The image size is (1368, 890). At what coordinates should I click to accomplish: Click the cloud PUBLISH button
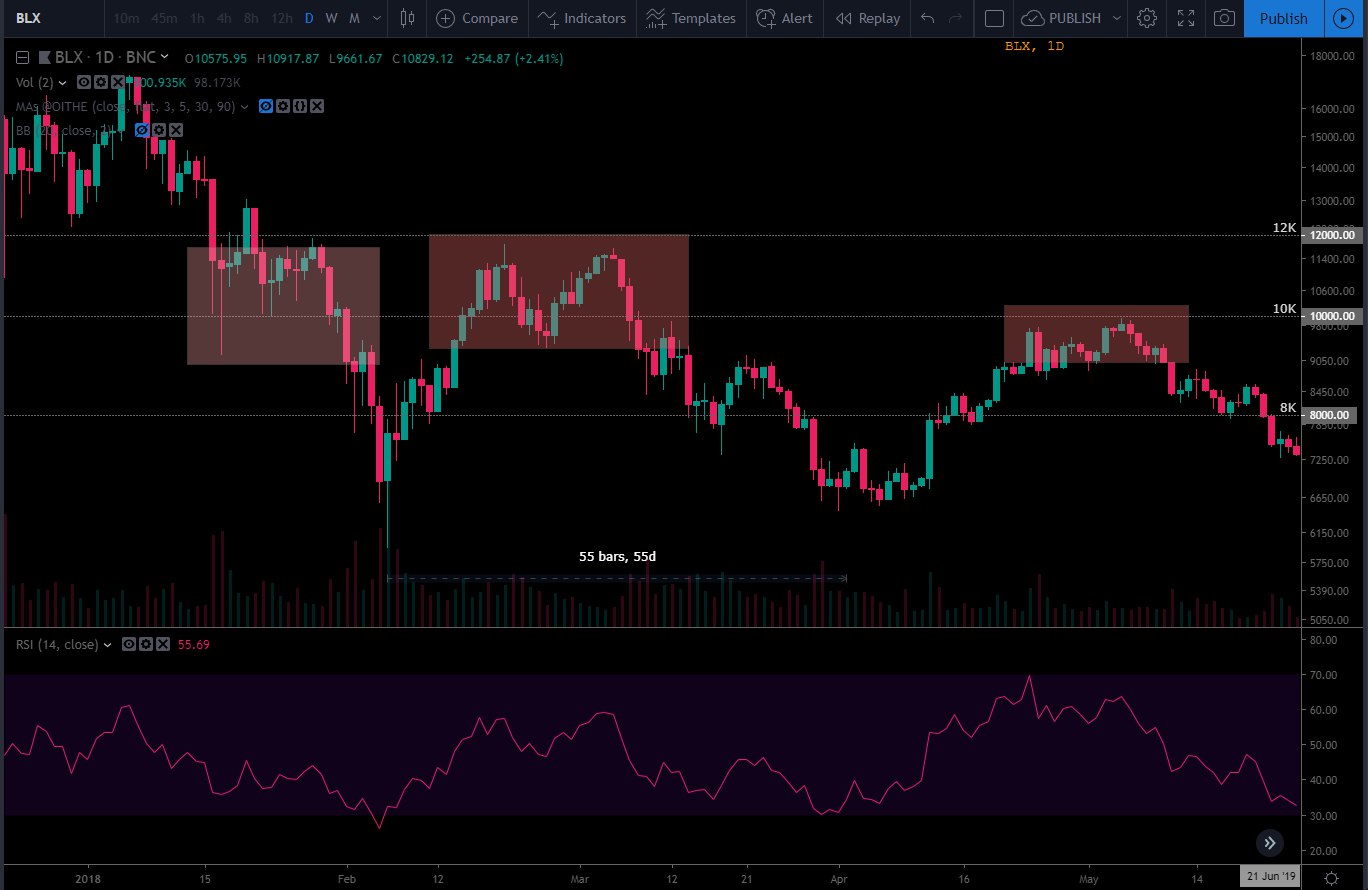(1061, 18)
